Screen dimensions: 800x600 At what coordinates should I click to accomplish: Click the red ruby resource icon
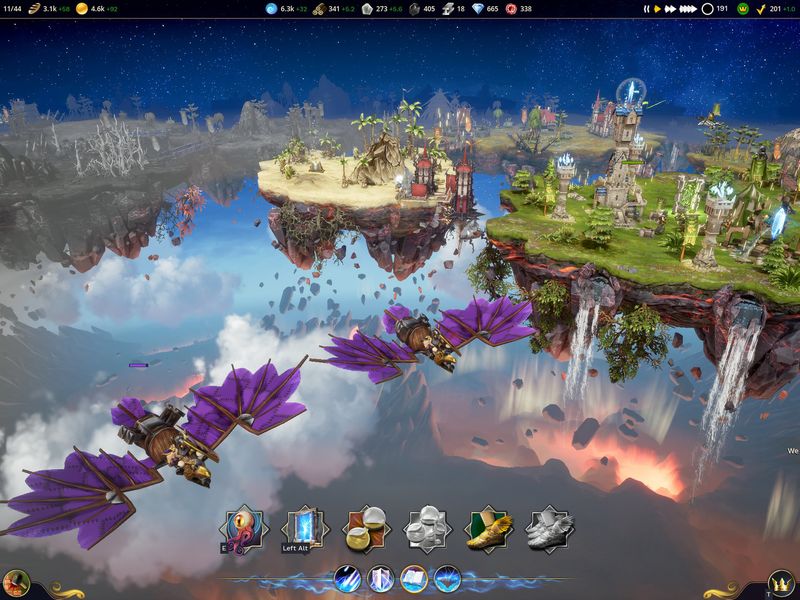point(511,8)
